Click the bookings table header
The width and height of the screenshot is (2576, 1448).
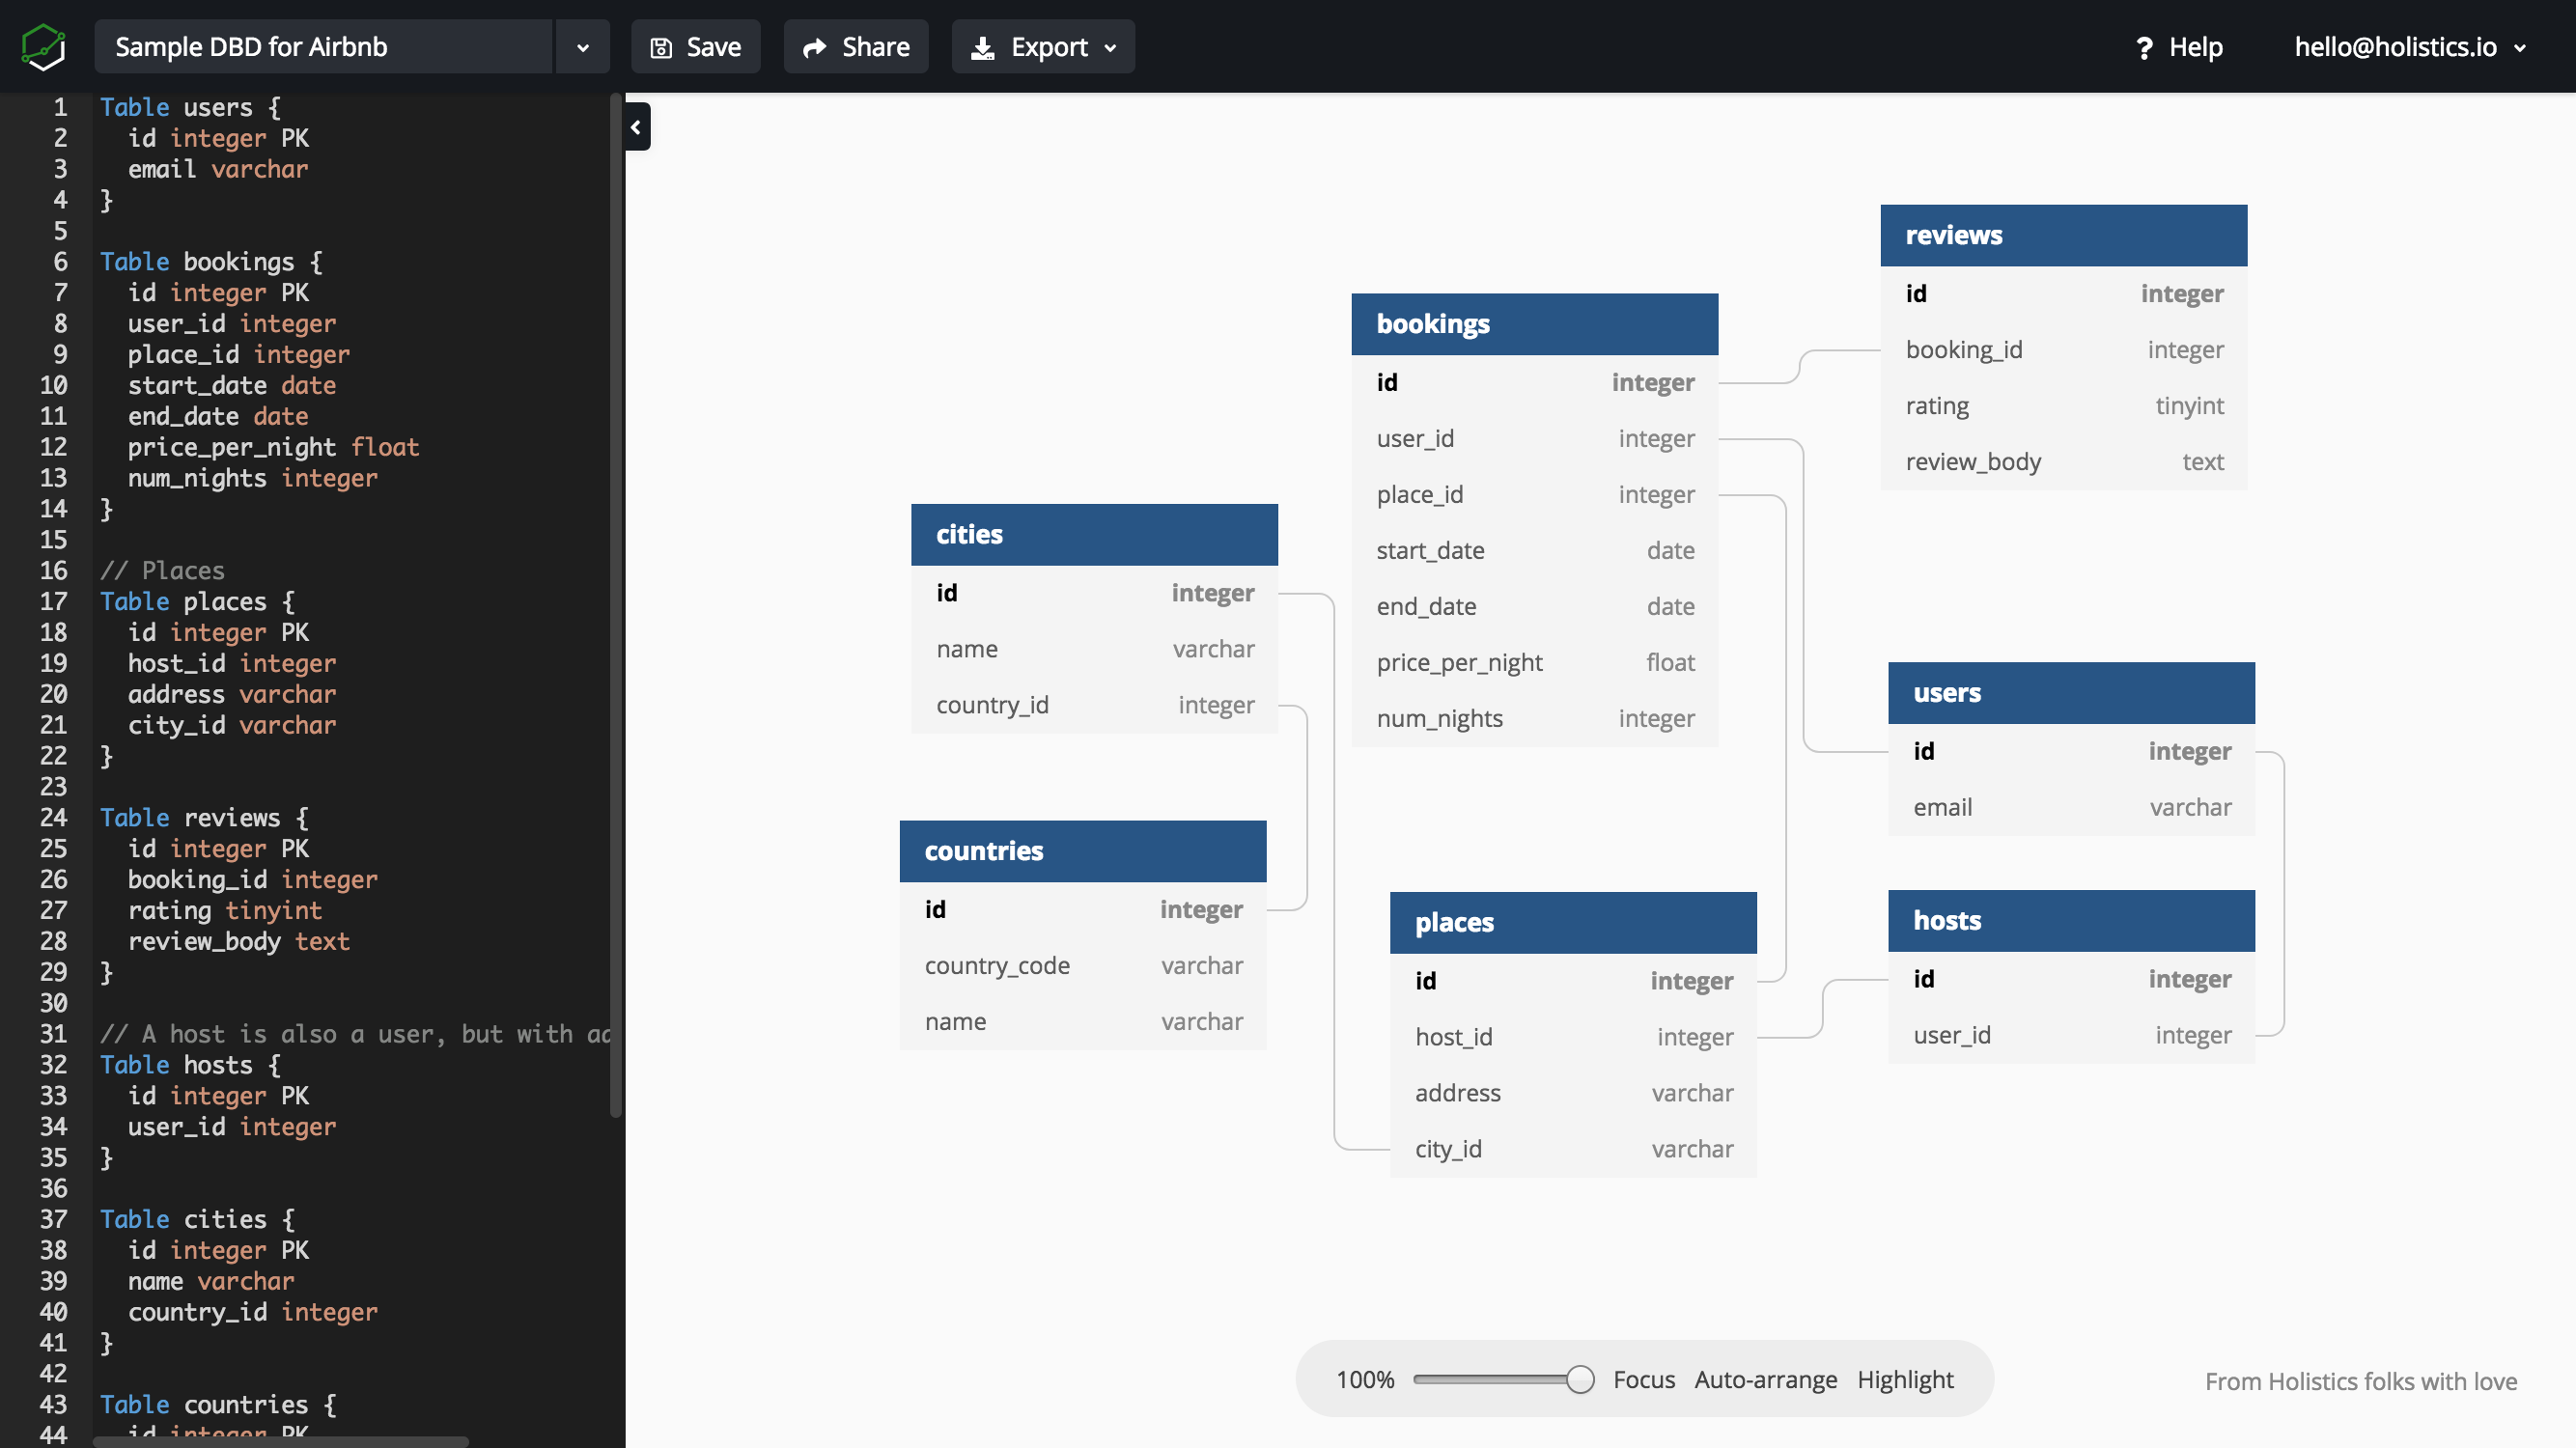click(x=1534, y=323)
